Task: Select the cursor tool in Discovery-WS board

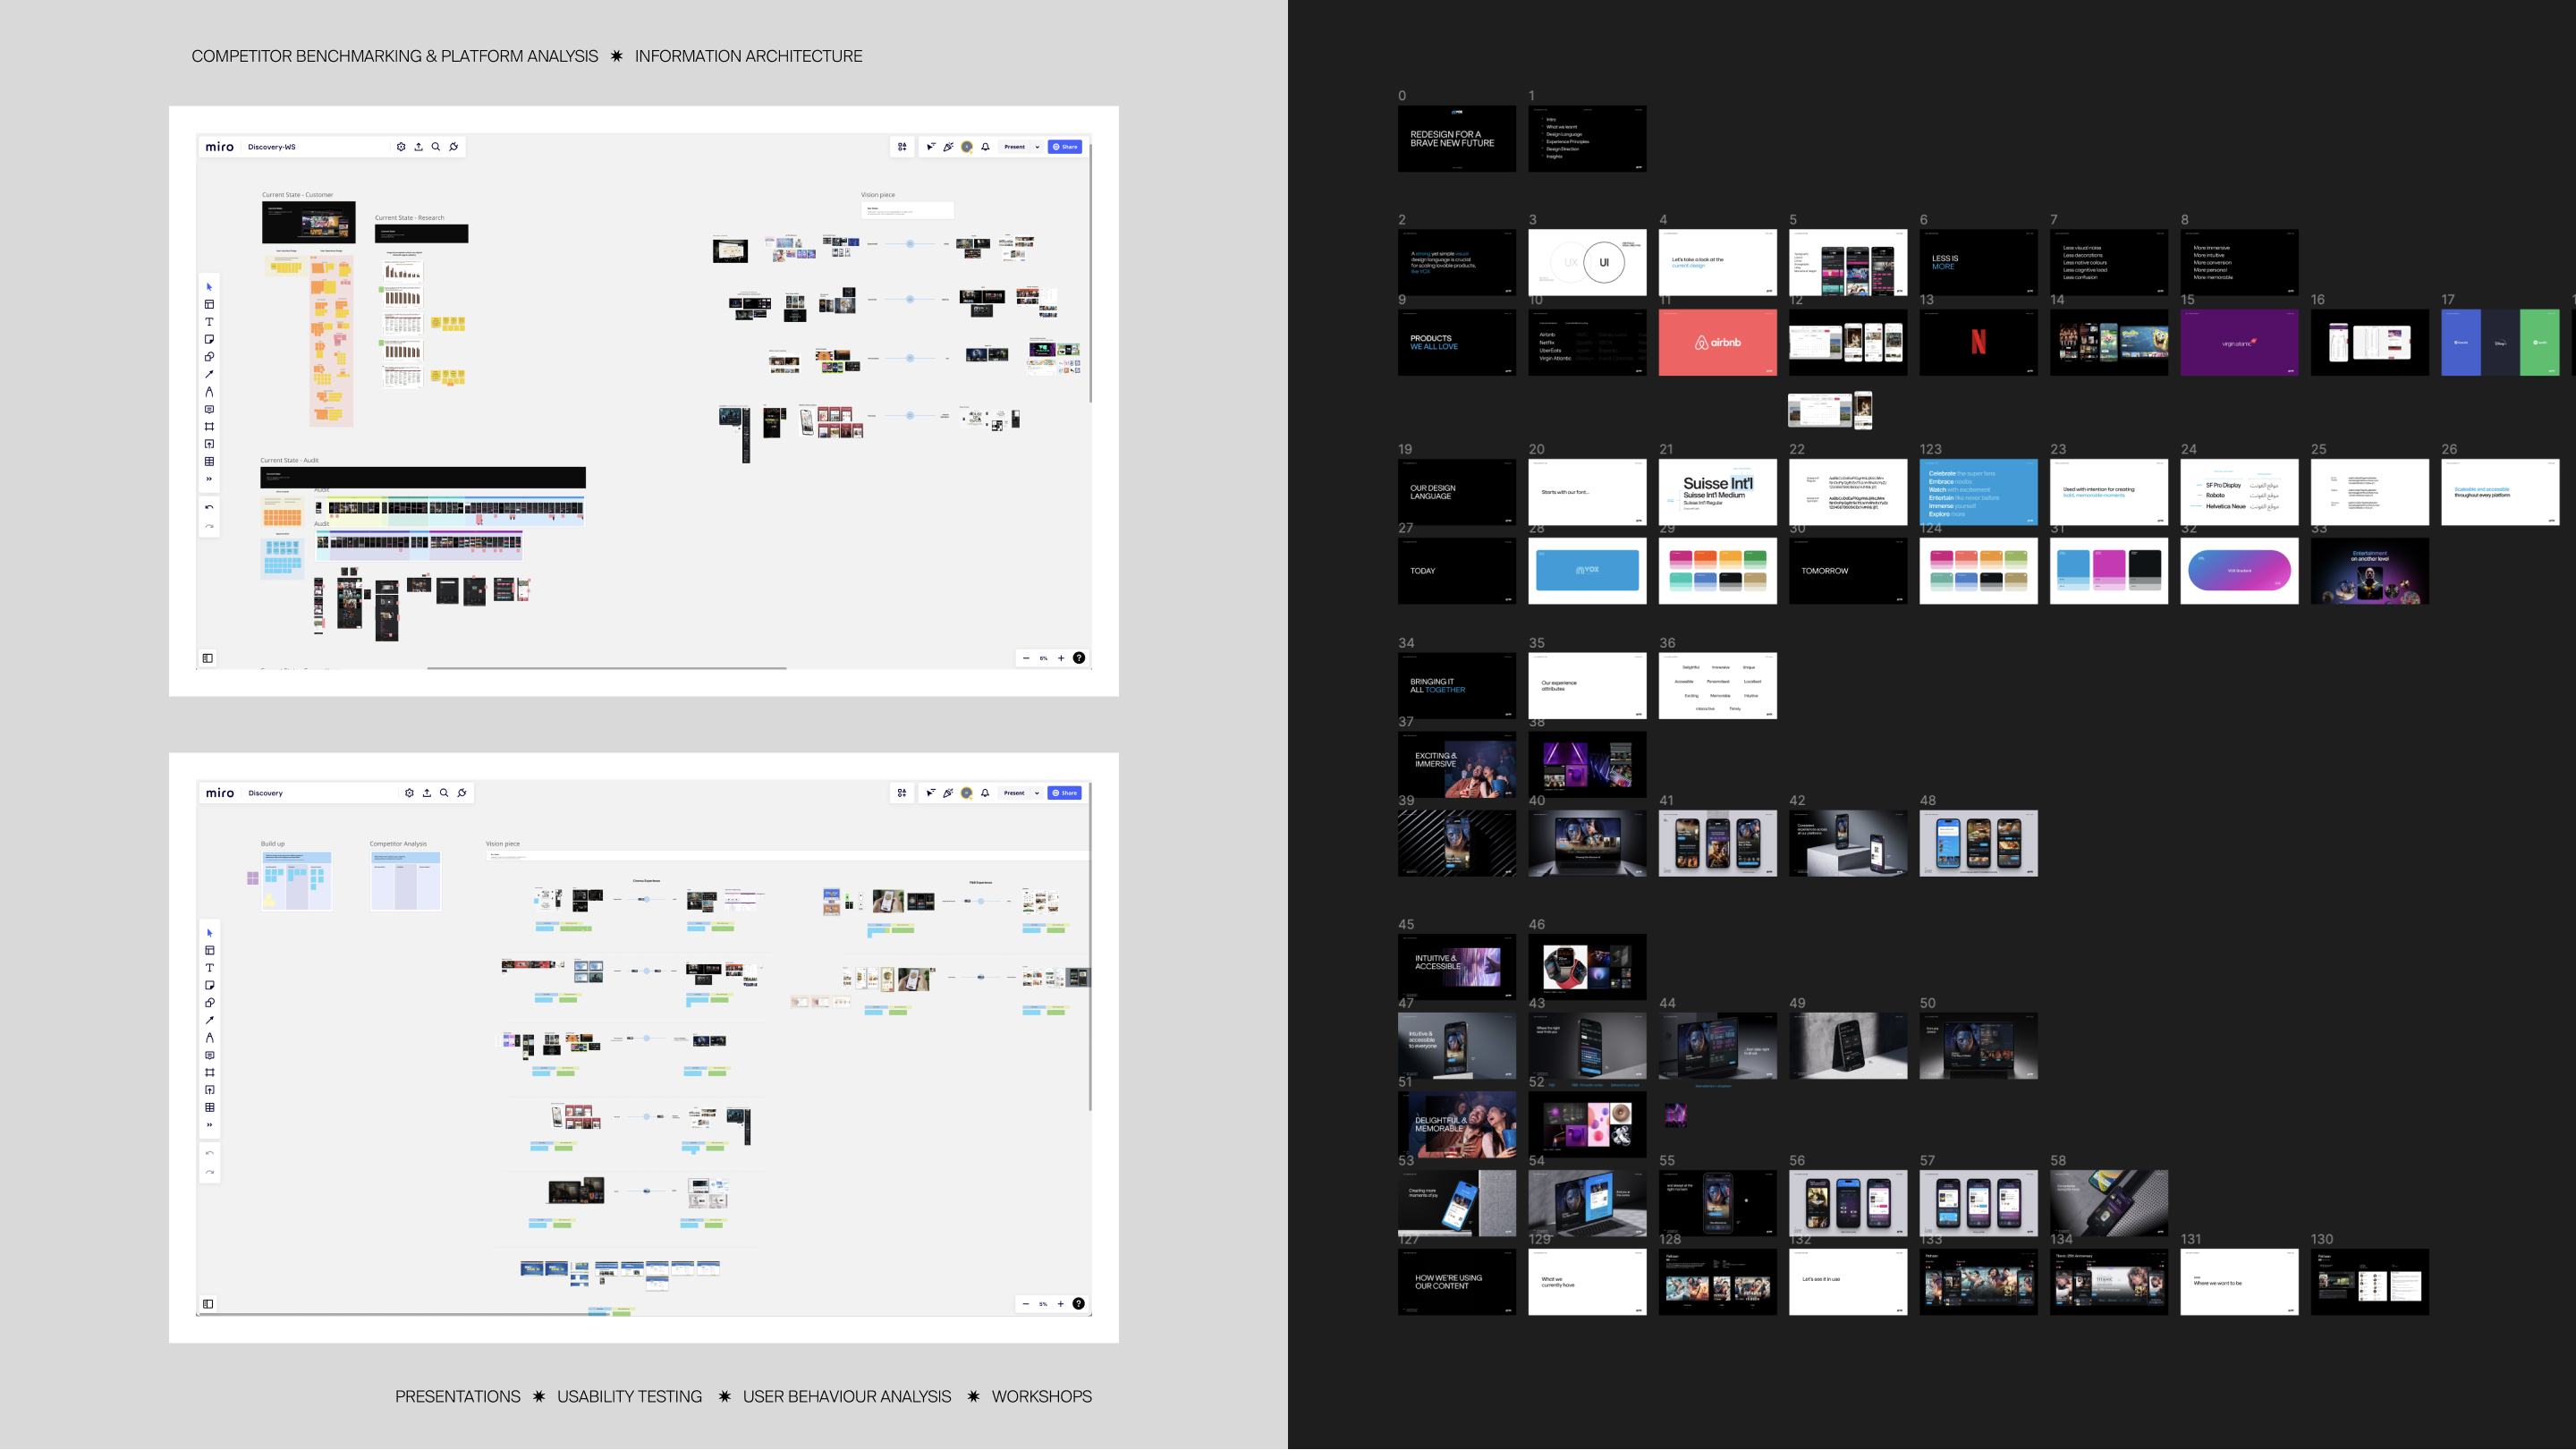Action: point(209,287)
